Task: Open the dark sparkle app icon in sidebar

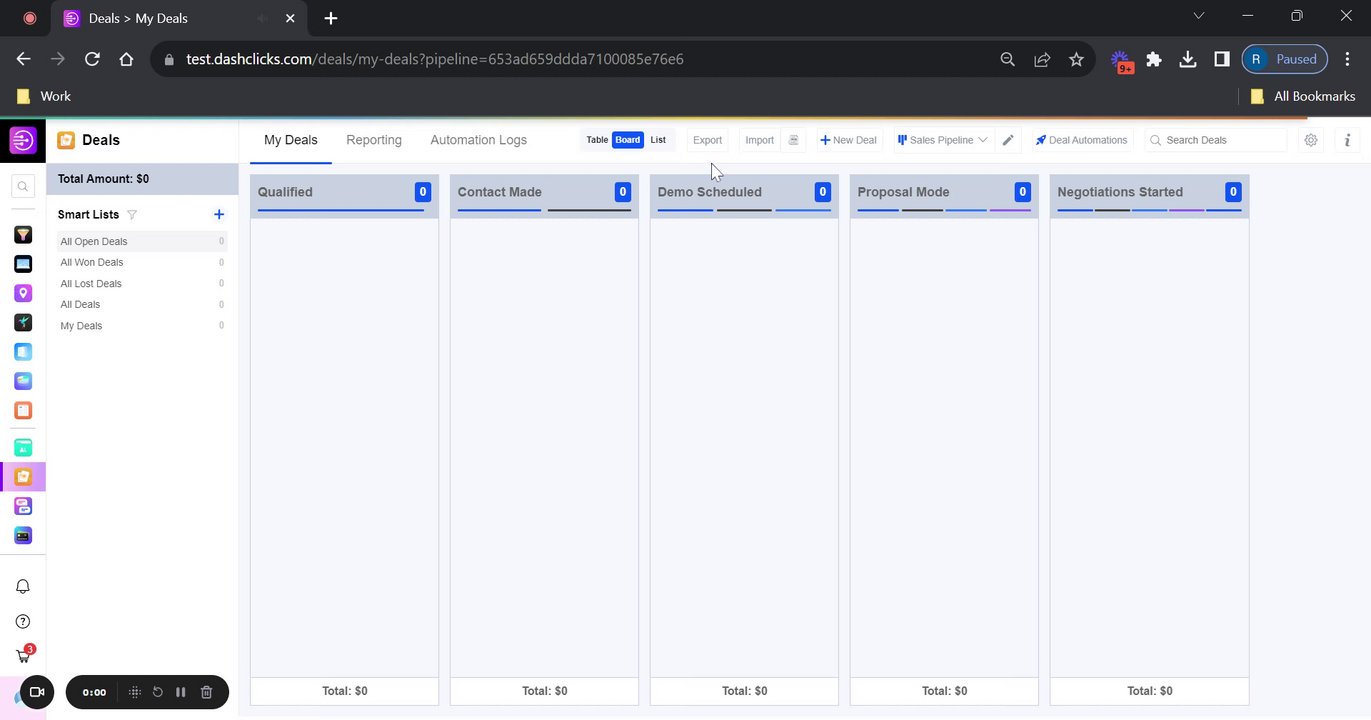Action: click(x=23, y=322)
